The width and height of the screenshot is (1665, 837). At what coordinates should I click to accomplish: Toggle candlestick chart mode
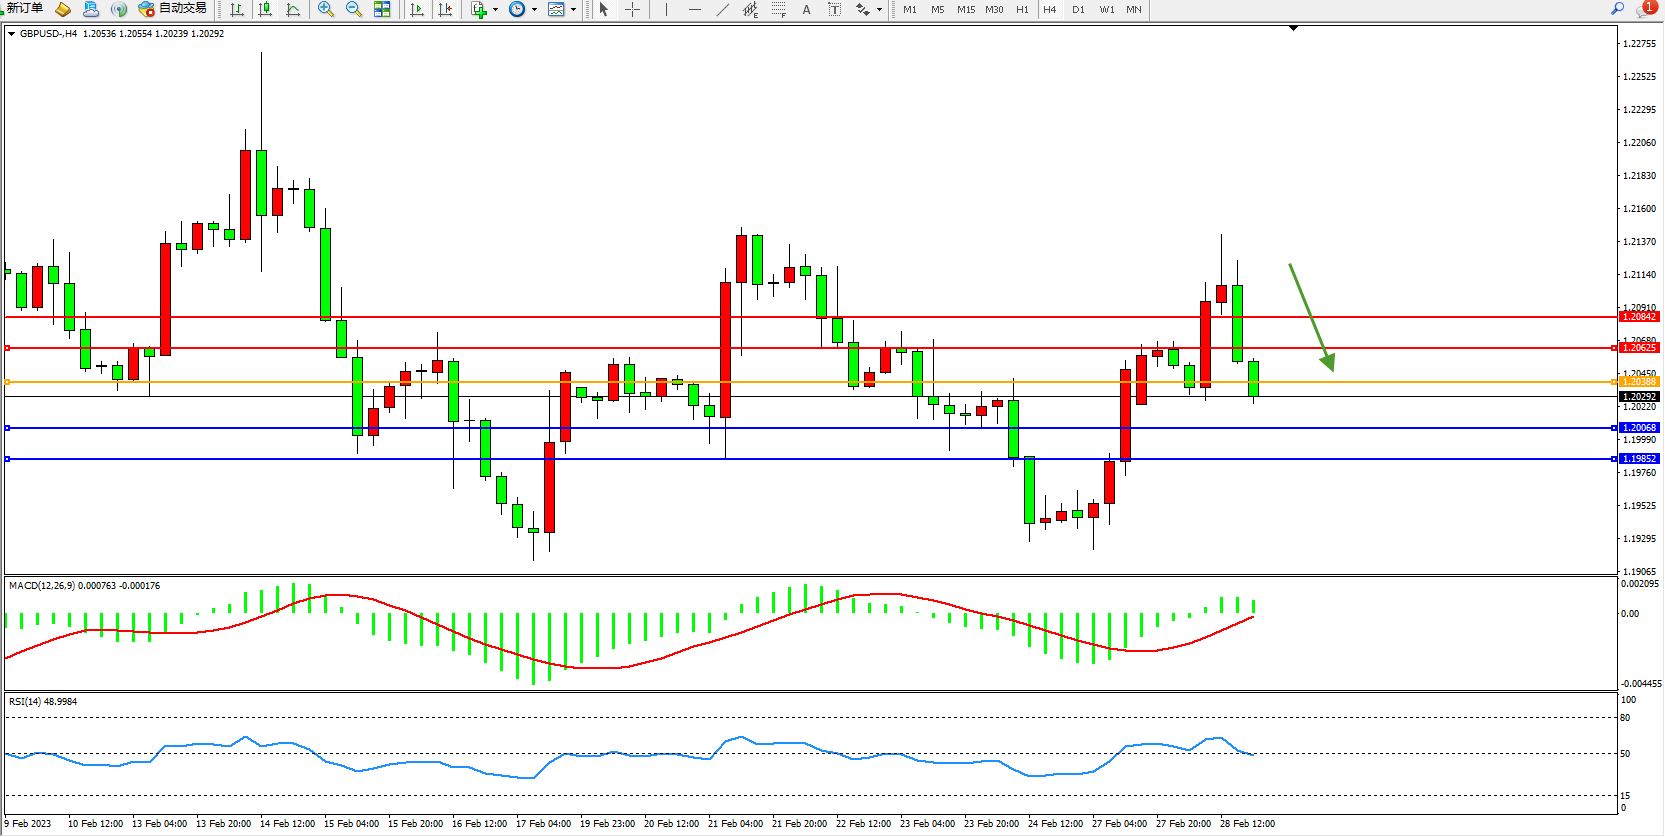tap(265, 9)
